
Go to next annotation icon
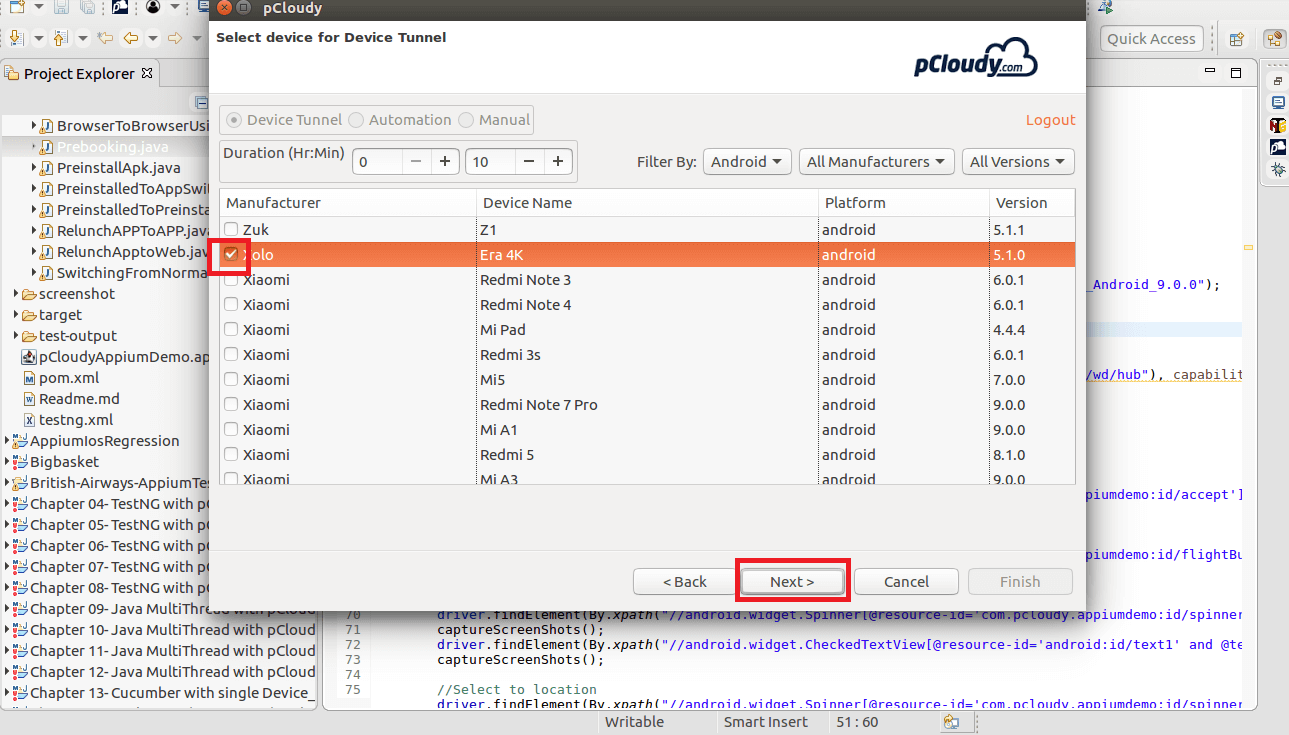point(17,38)
